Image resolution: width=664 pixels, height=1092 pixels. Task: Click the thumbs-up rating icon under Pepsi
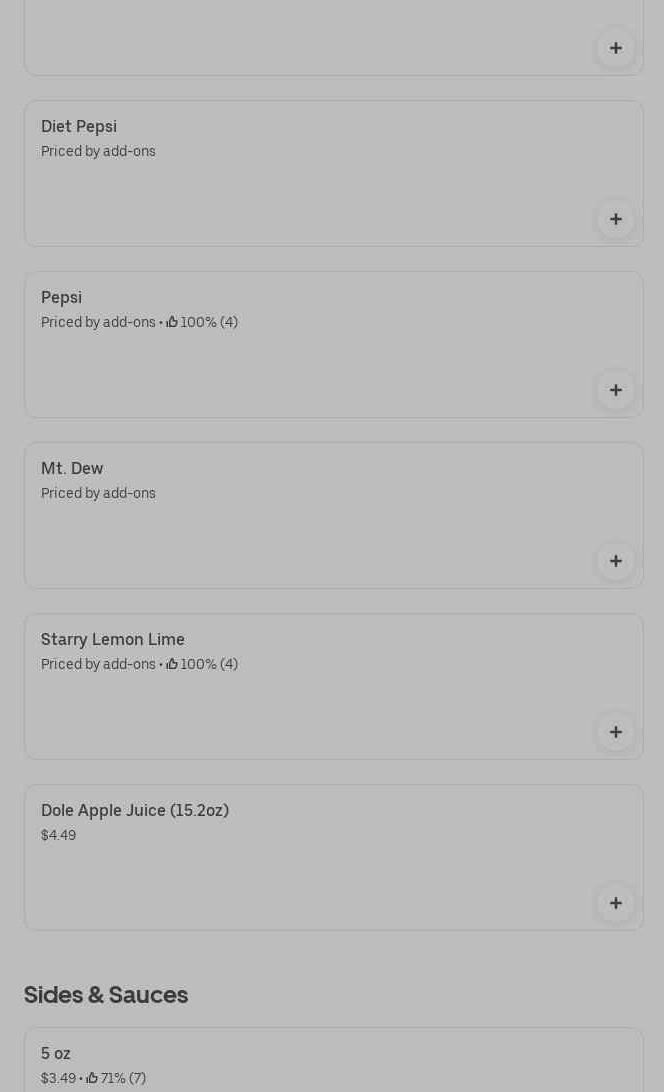[172, 322]
